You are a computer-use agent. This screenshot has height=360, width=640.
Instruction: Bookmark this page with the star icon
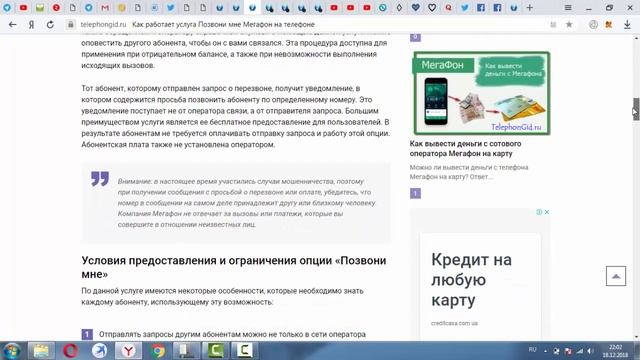tap(569, 24)
